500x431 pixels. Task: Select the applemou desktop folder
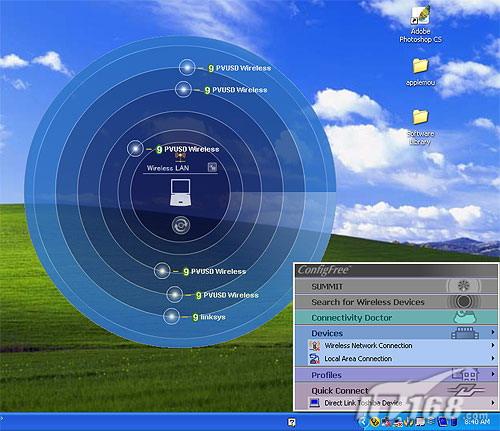click(x=420, y=72)
